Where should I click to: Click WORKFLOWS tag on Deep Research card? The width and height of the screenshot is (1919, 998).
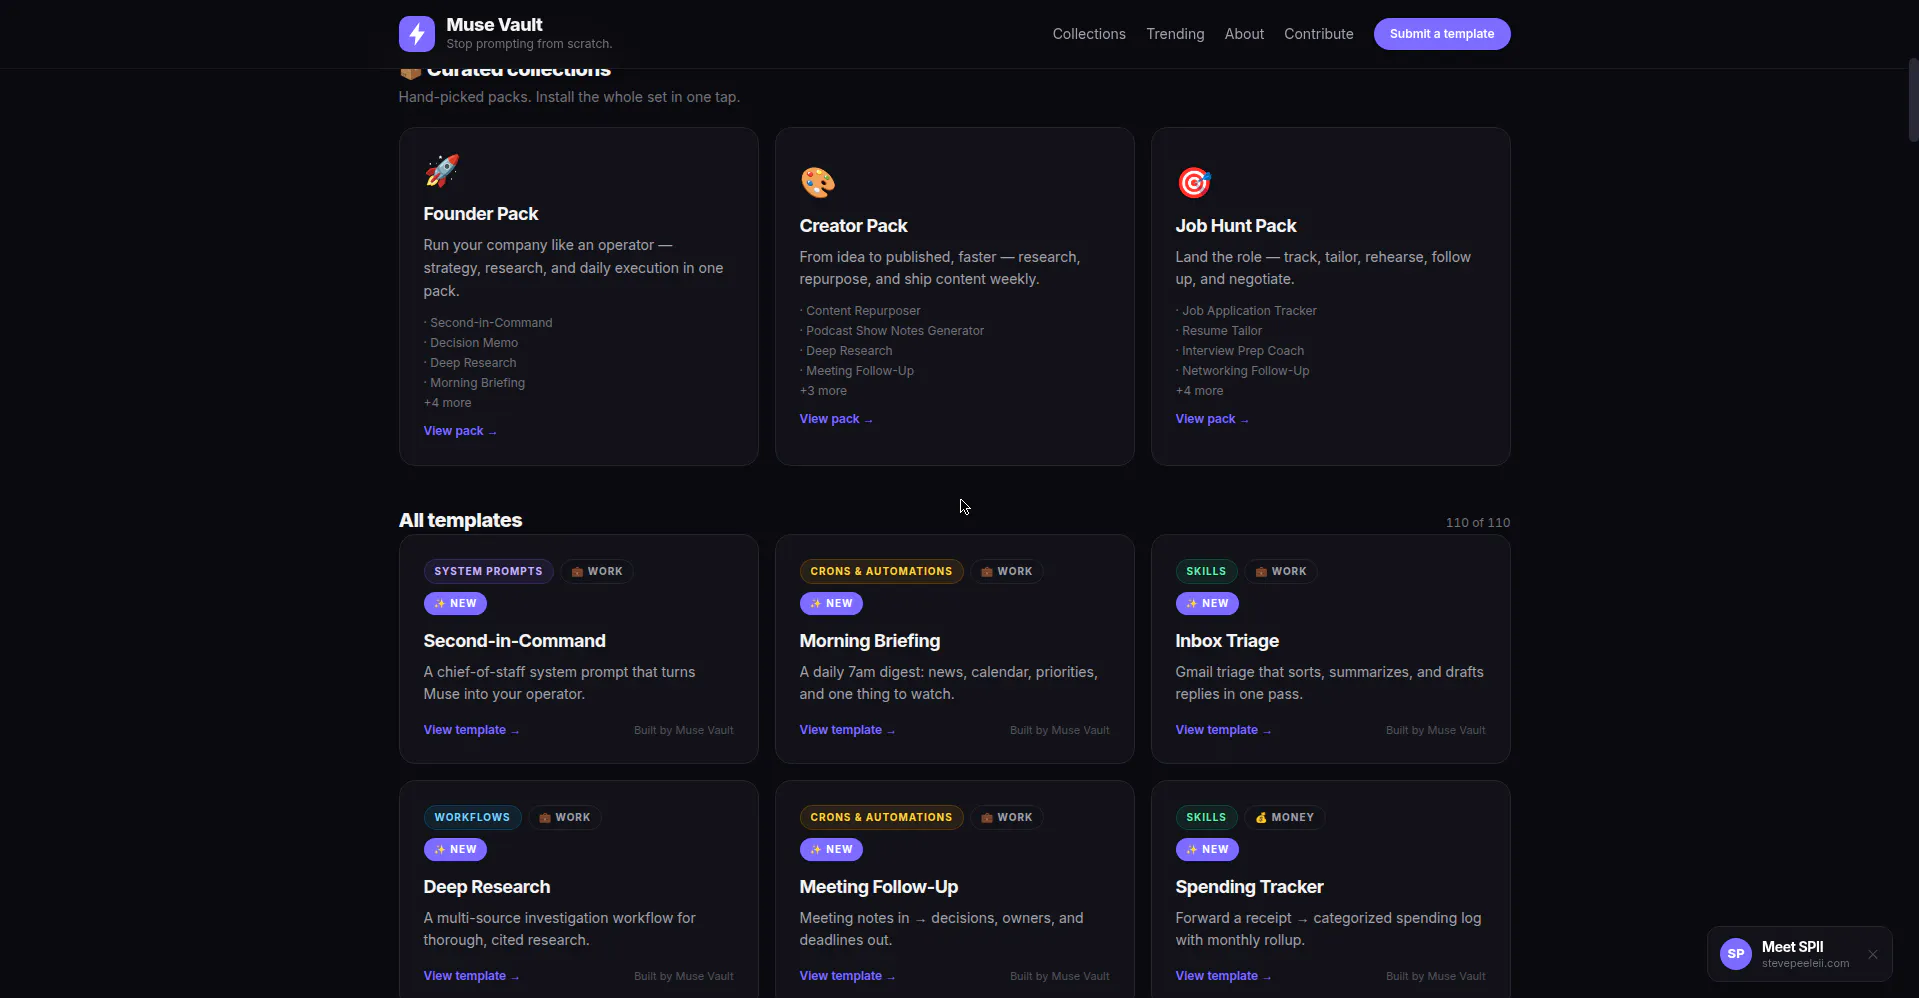coord(472,817)
